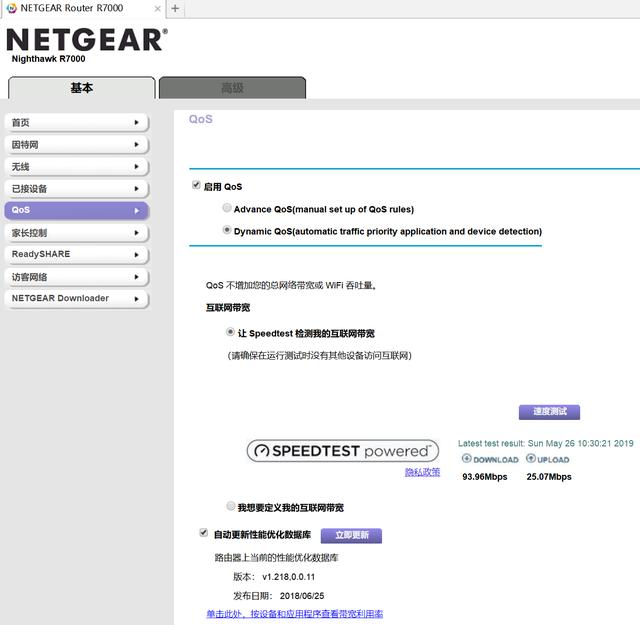This screenshot has width=640, height=625.
Task: Open the 家长控制 menu item
Action: click(76, 233)
